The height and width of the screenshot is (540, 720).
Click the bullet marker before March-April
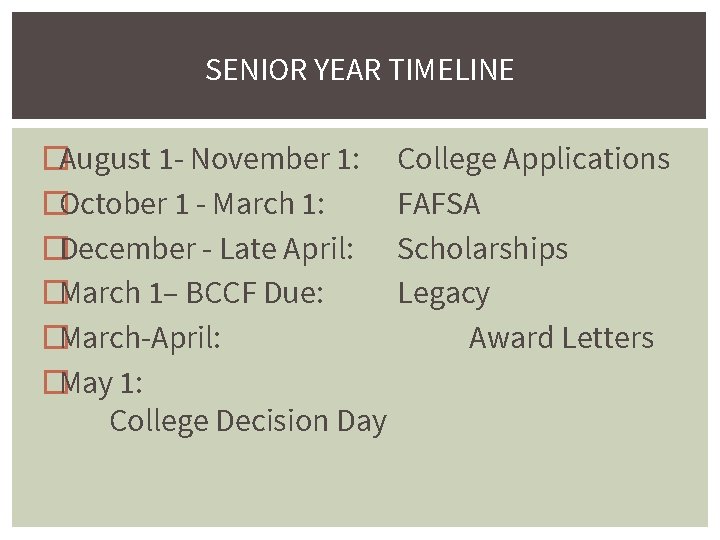51,338
